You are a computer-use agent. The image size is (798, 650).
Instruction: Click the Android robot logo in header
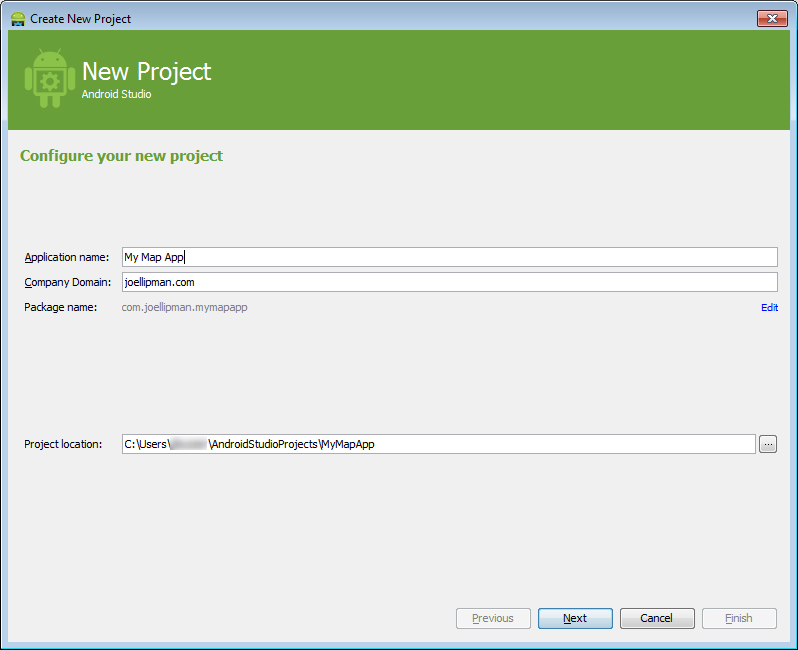[x=49, y=79]
